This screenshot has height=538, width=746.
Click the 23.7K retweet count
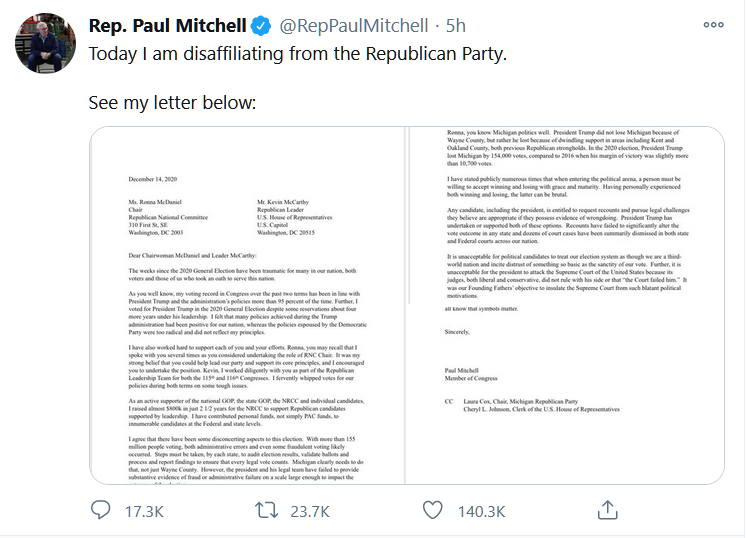308,511
